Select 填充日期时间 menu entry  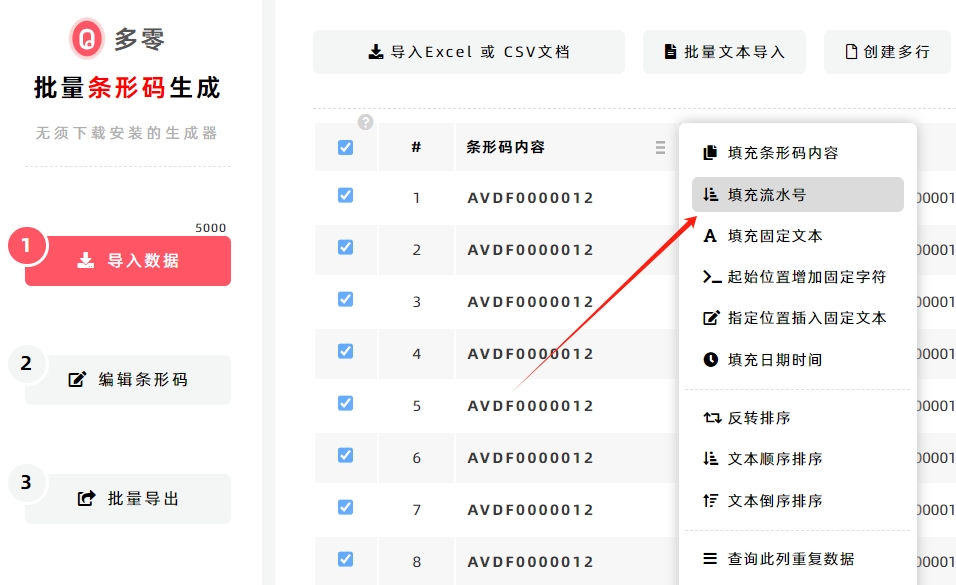pos(797,359)
